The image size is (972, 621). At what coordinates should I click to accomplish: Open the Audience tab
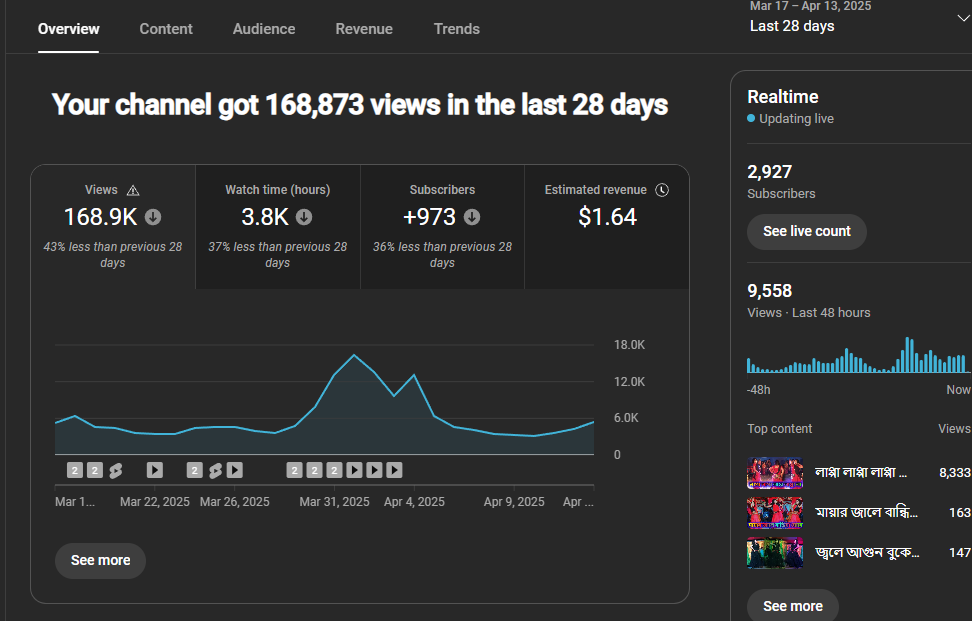pos(263,29)
